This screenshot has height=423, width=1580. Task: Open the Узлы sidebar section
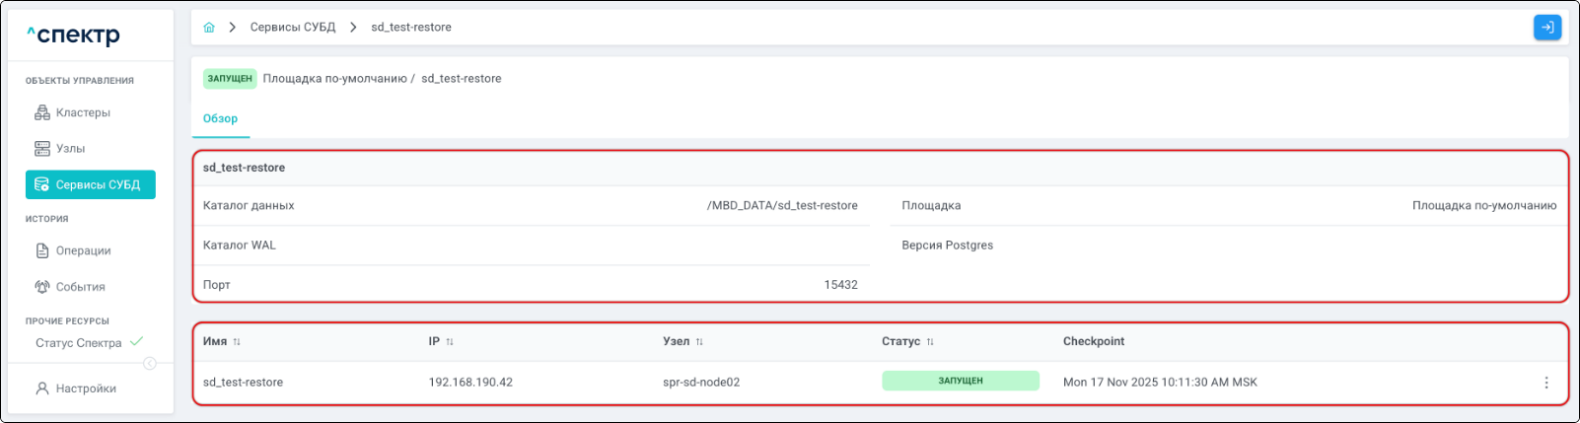click(70, 149)
